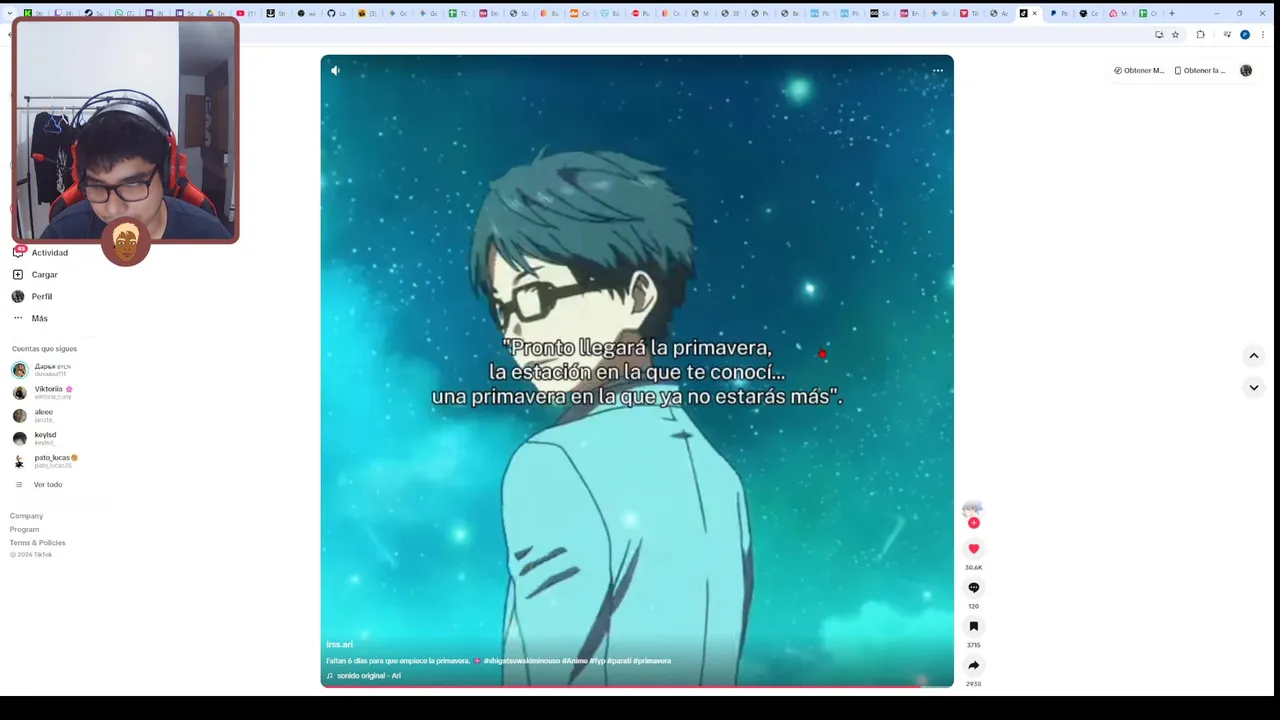Click the video progress bar
The image size is (1280, 720).
637,686
